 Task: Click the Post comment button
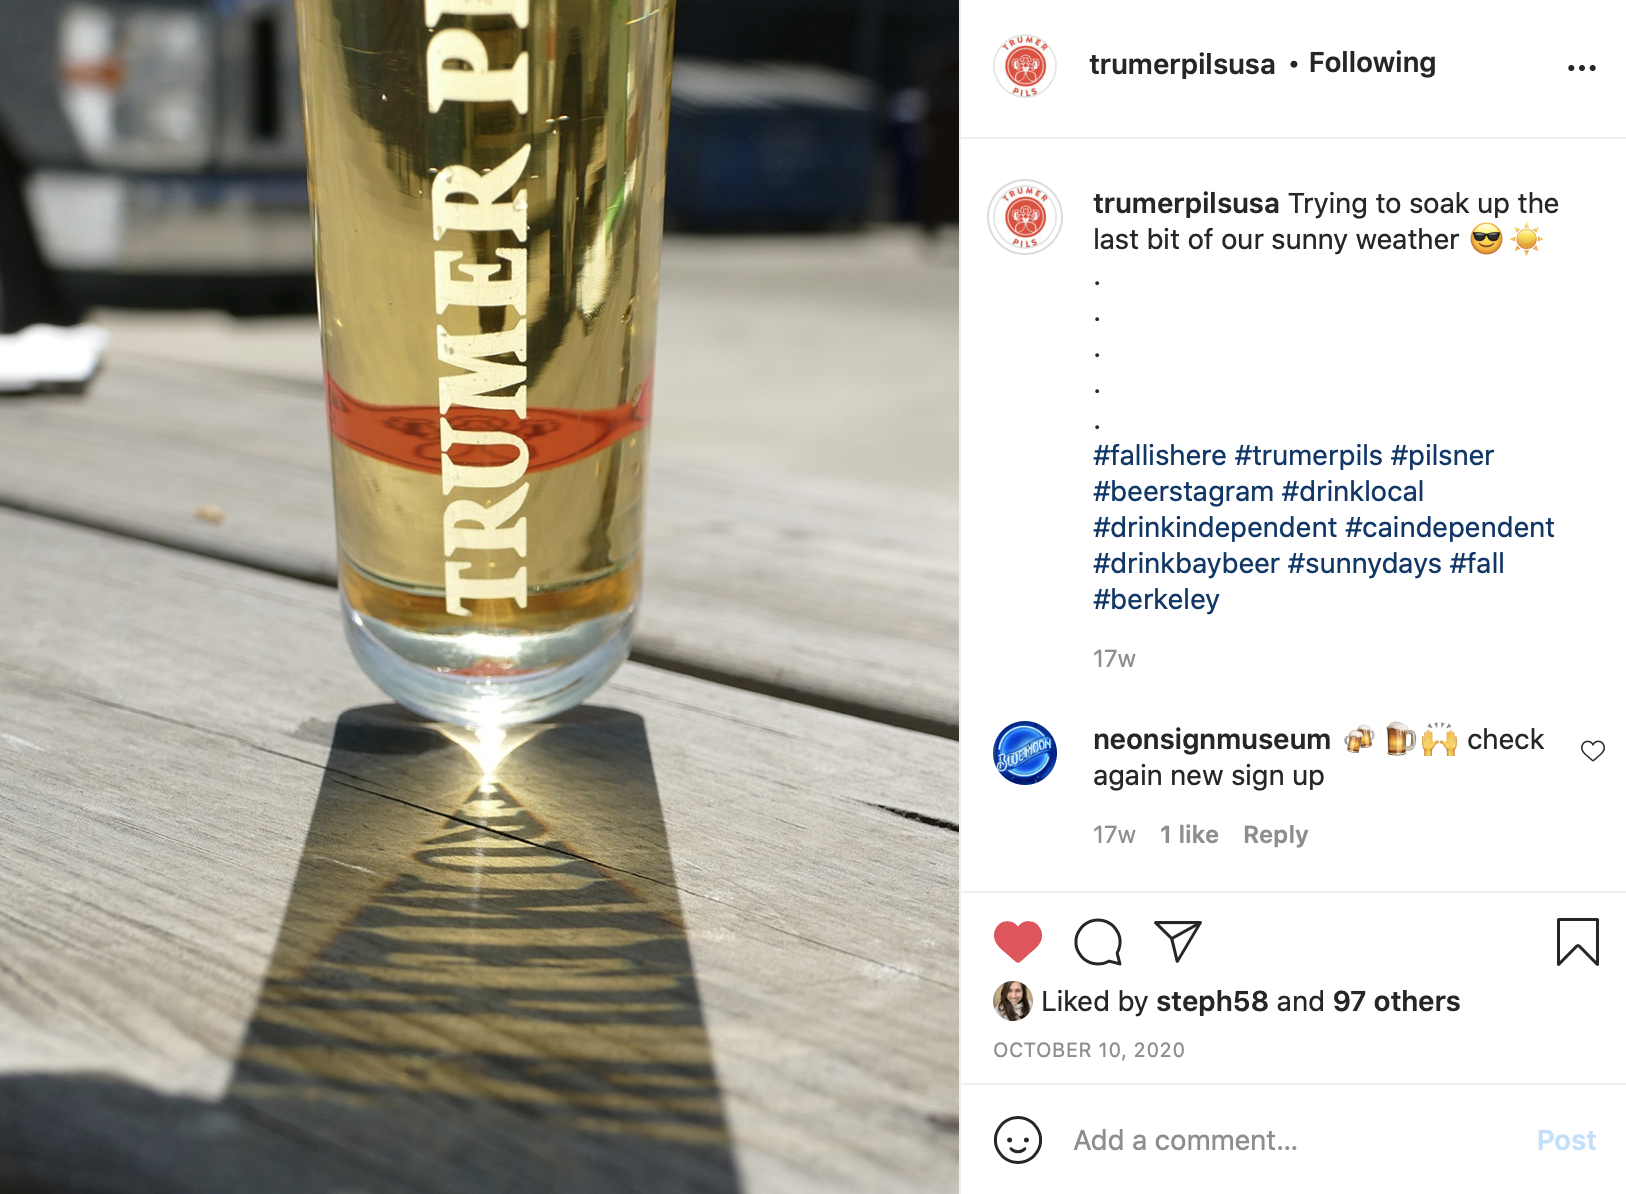click(x=1566, y=1140)
